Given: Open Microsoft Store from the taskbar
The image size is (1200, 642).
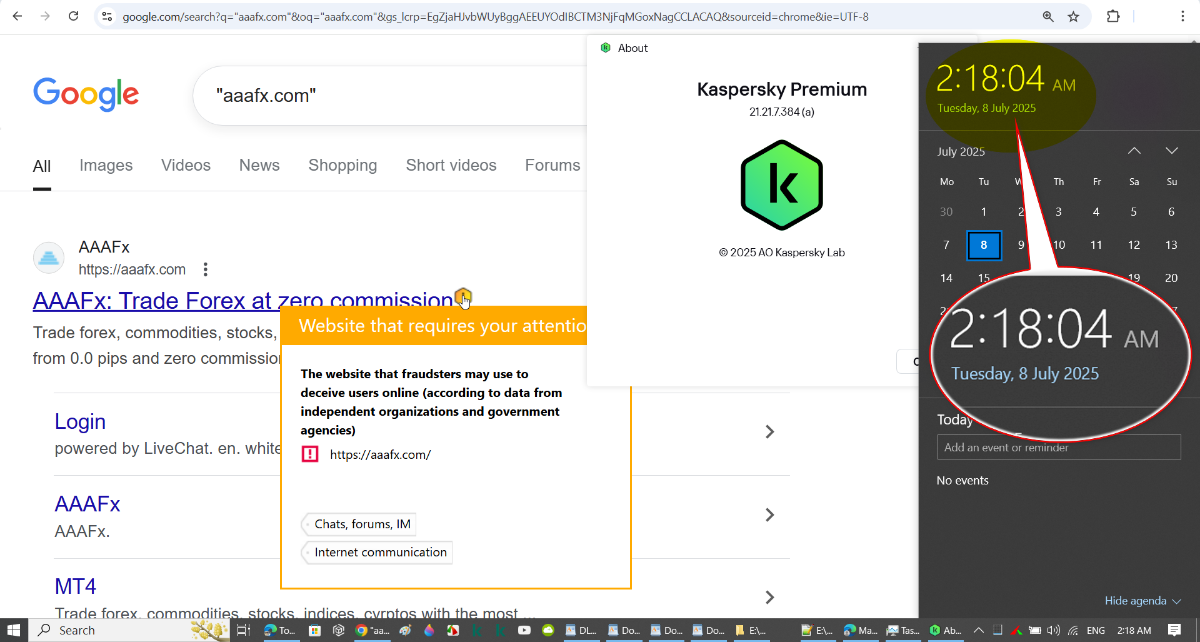Looking at the screenshot, I should click(x=314, y=631).
